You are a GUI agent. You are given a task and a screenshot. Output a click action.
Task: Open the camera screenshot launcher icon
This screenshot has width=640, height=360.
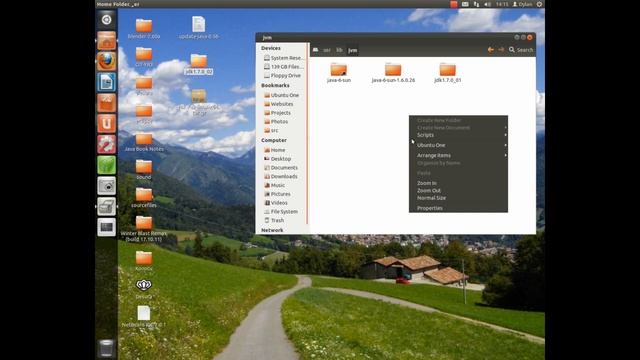[x=106, y=186]
